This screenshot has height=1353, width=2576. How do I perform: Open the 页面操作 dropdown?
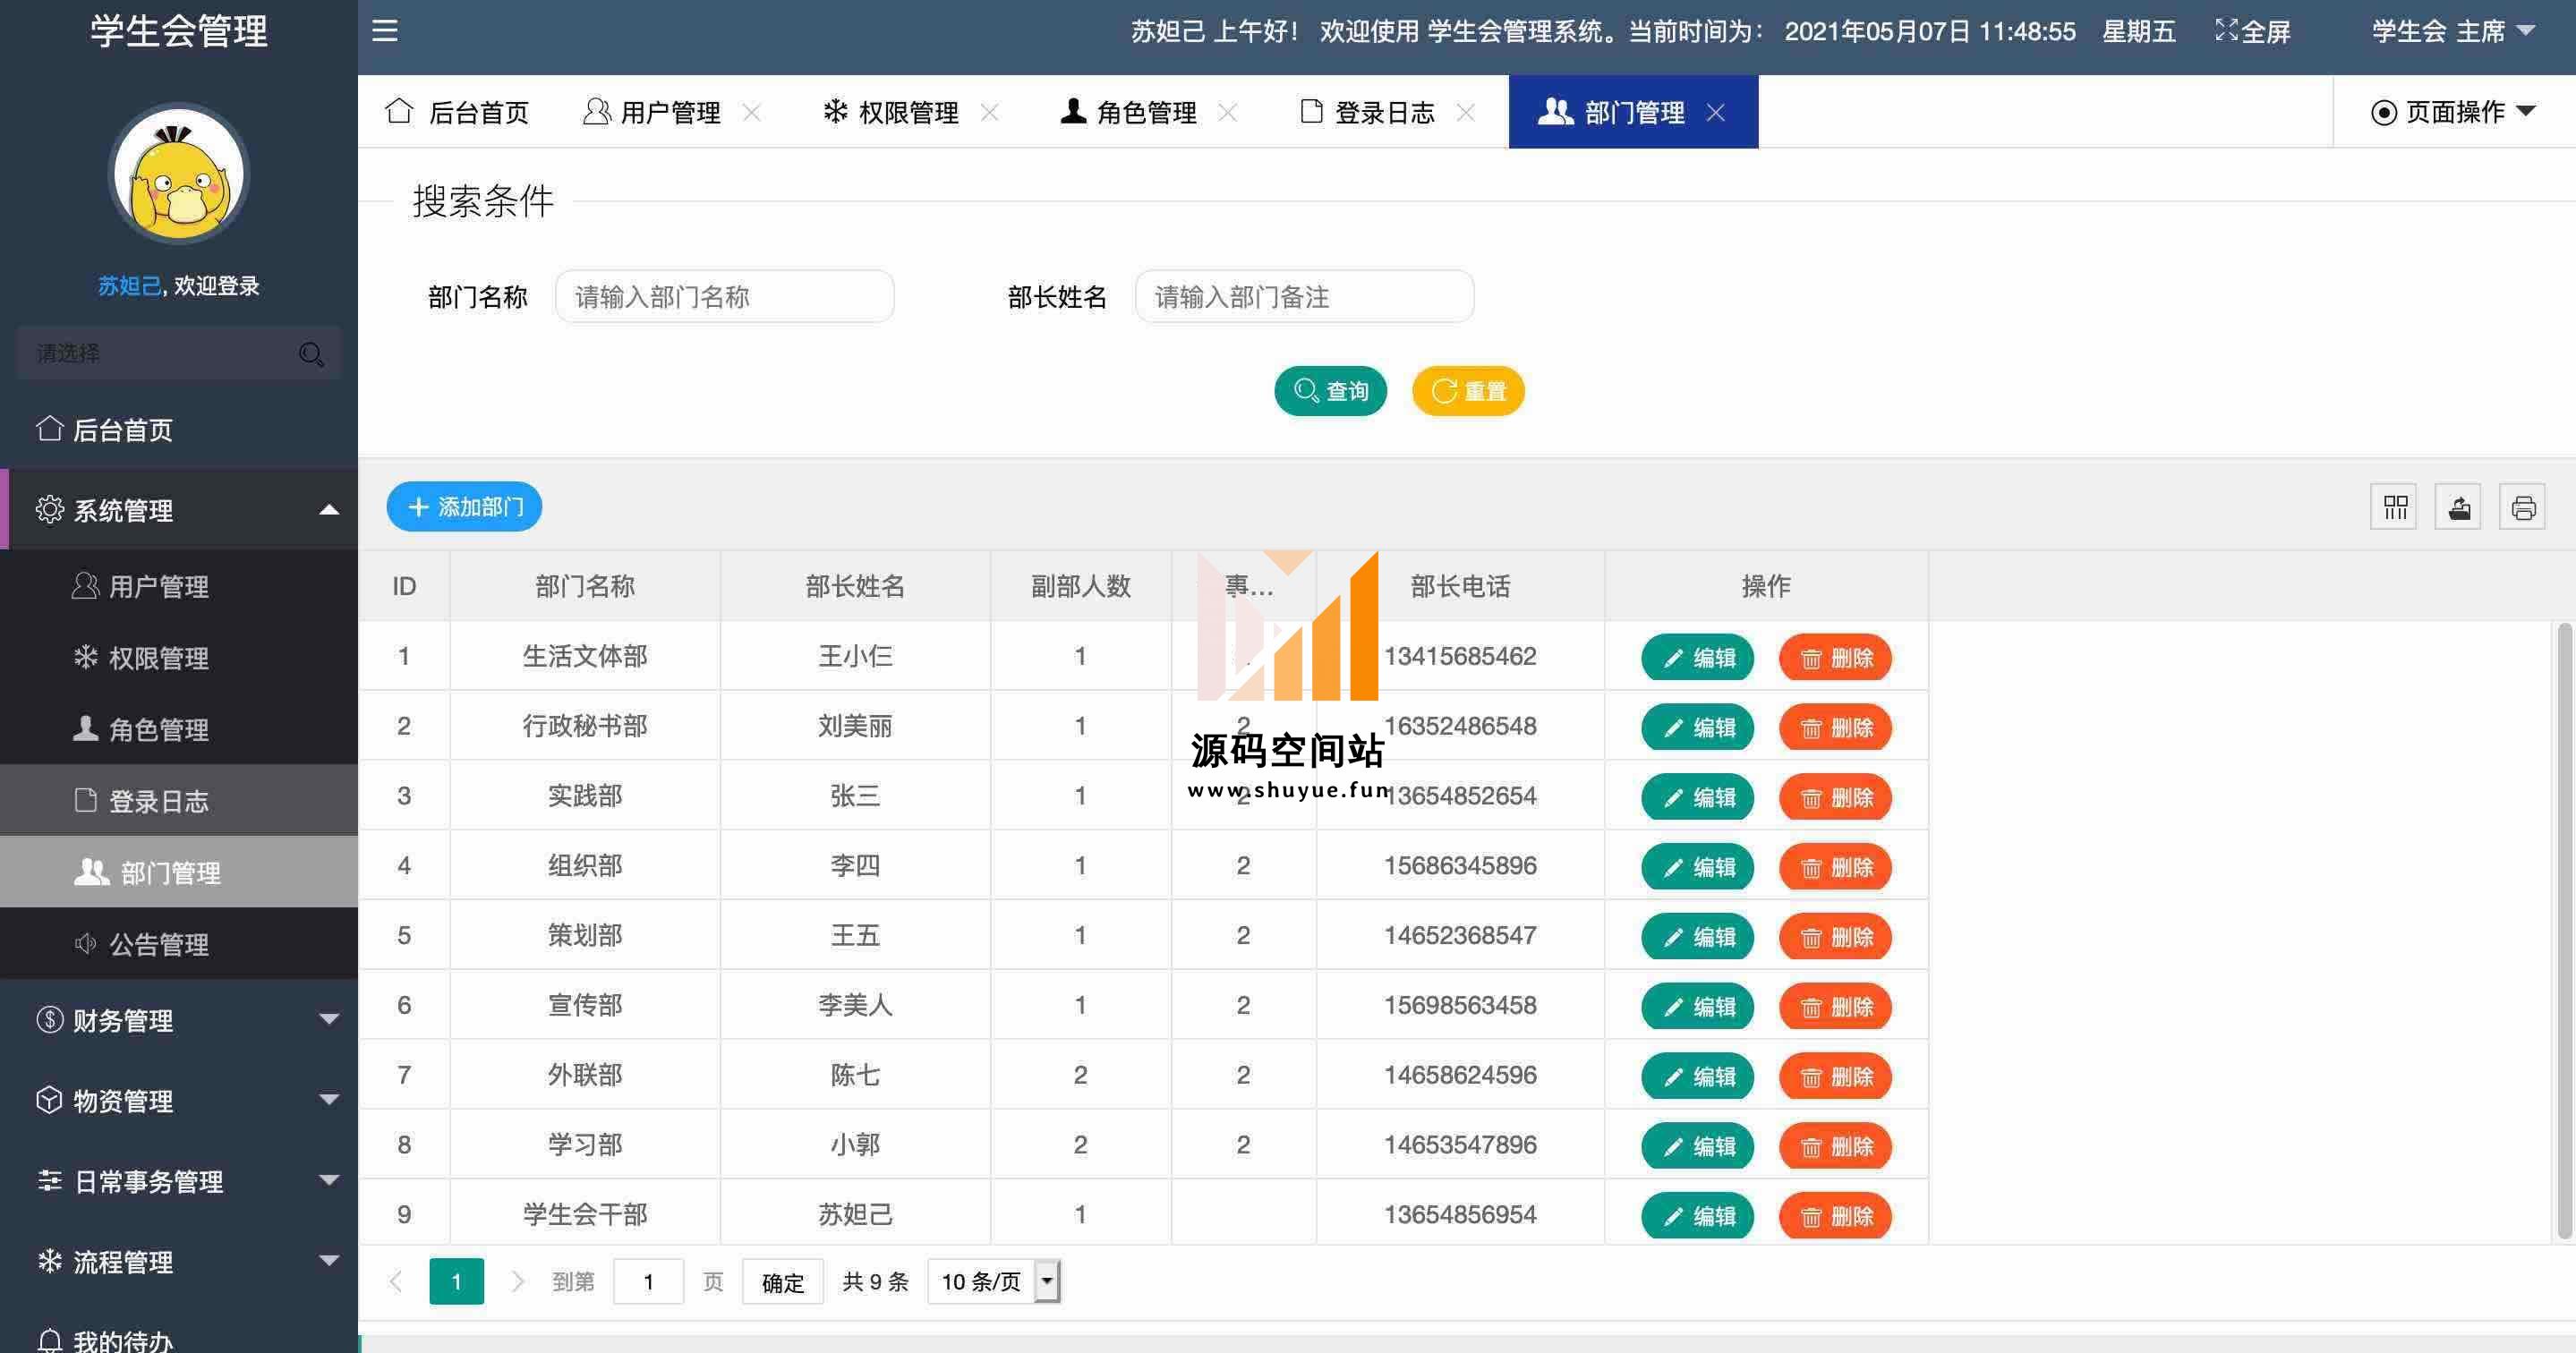[x=2454, y=112]
